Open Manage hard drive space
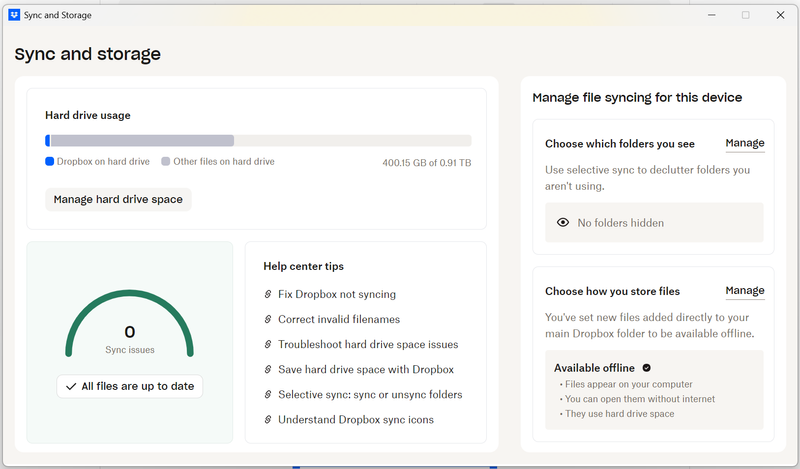800x469 pixels. (118, 199)
